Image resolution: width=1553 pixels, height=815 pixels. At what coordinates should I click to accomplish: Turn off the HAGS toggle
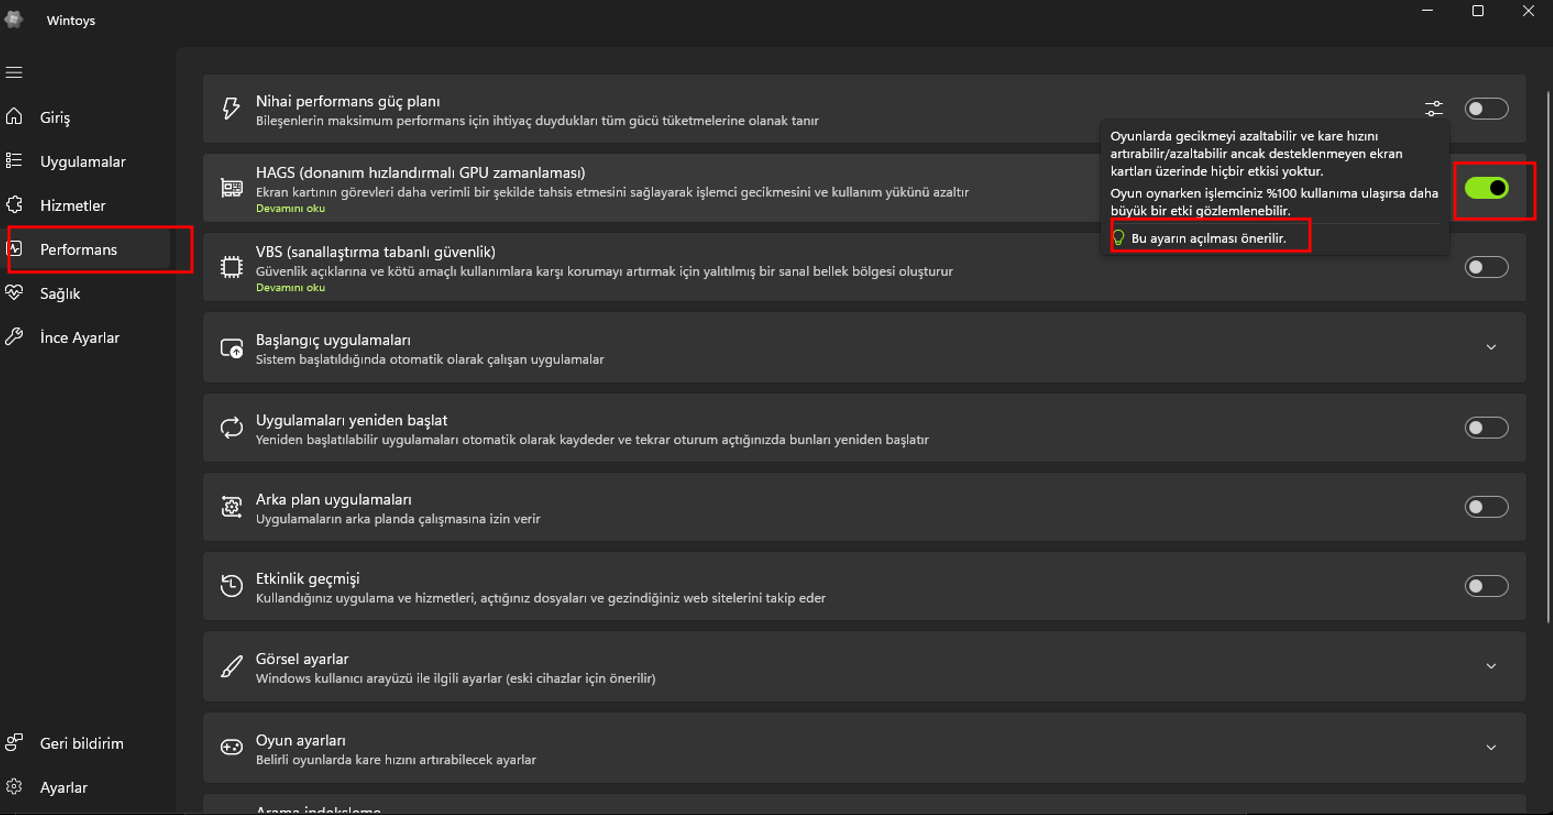coord(1486,188)
